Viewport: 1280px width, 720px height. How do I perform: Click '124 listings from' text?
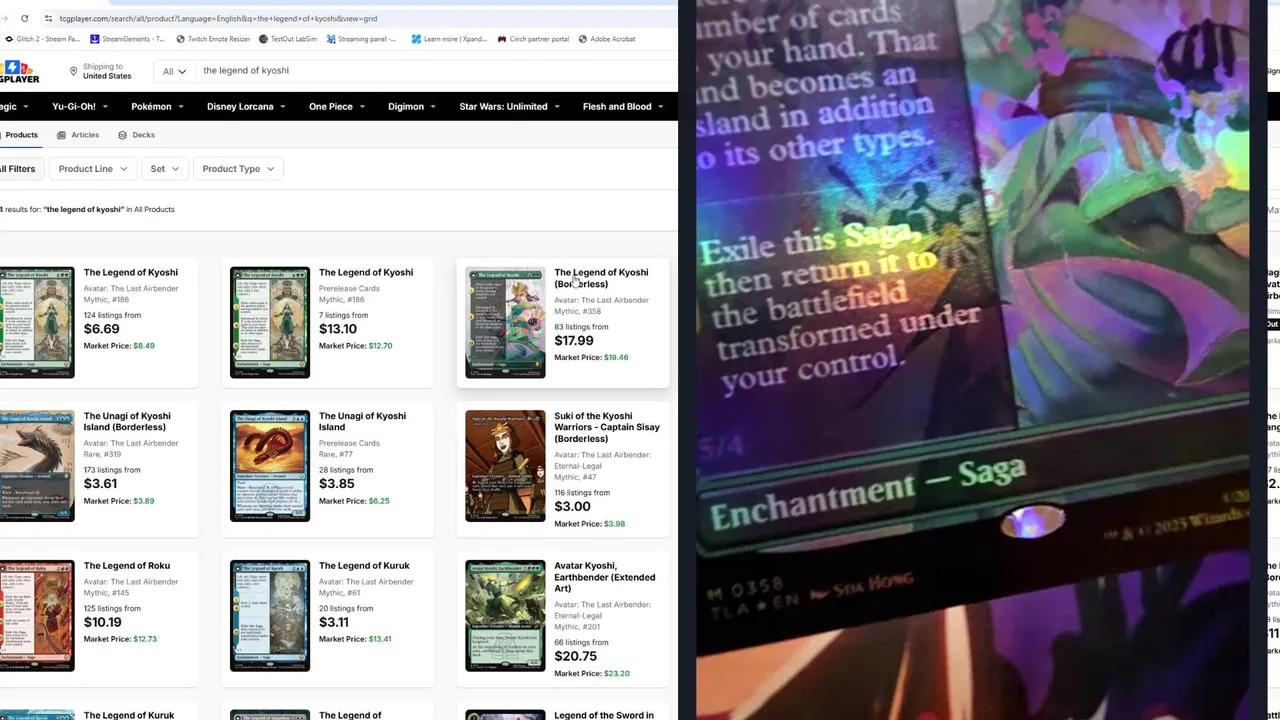112,315
